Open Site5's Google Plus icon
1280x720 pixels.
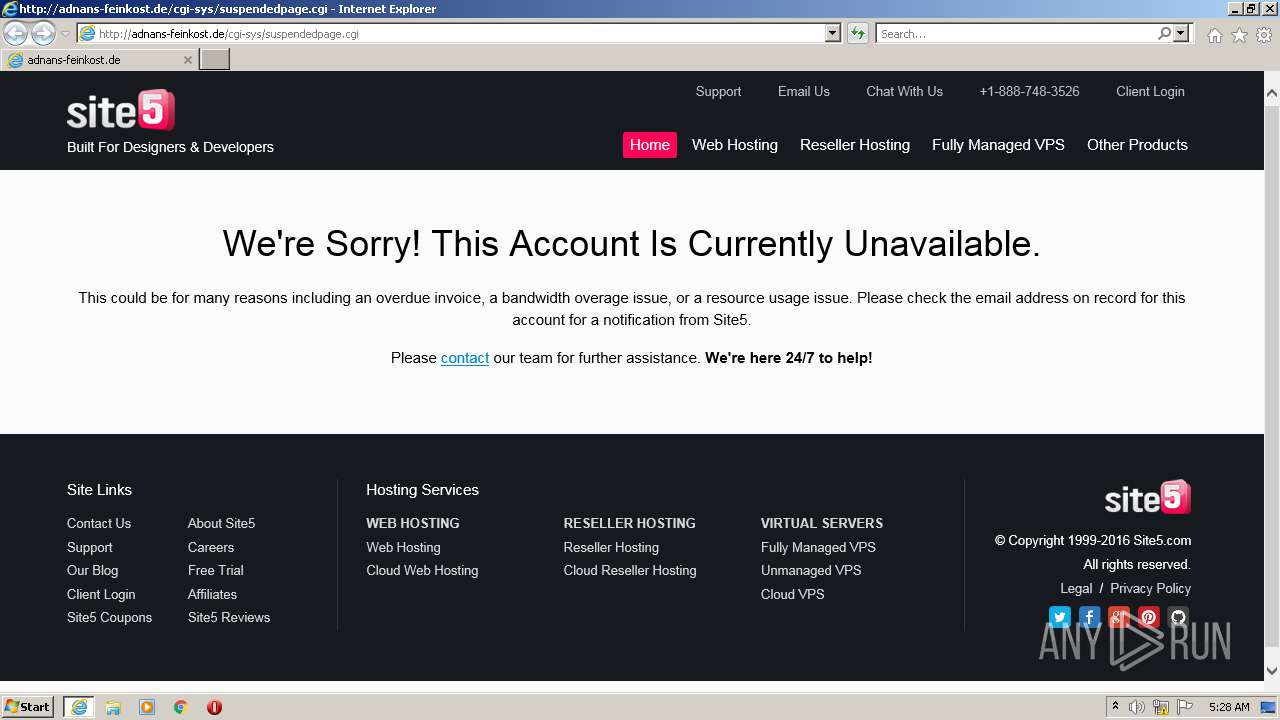(1119, 617)
